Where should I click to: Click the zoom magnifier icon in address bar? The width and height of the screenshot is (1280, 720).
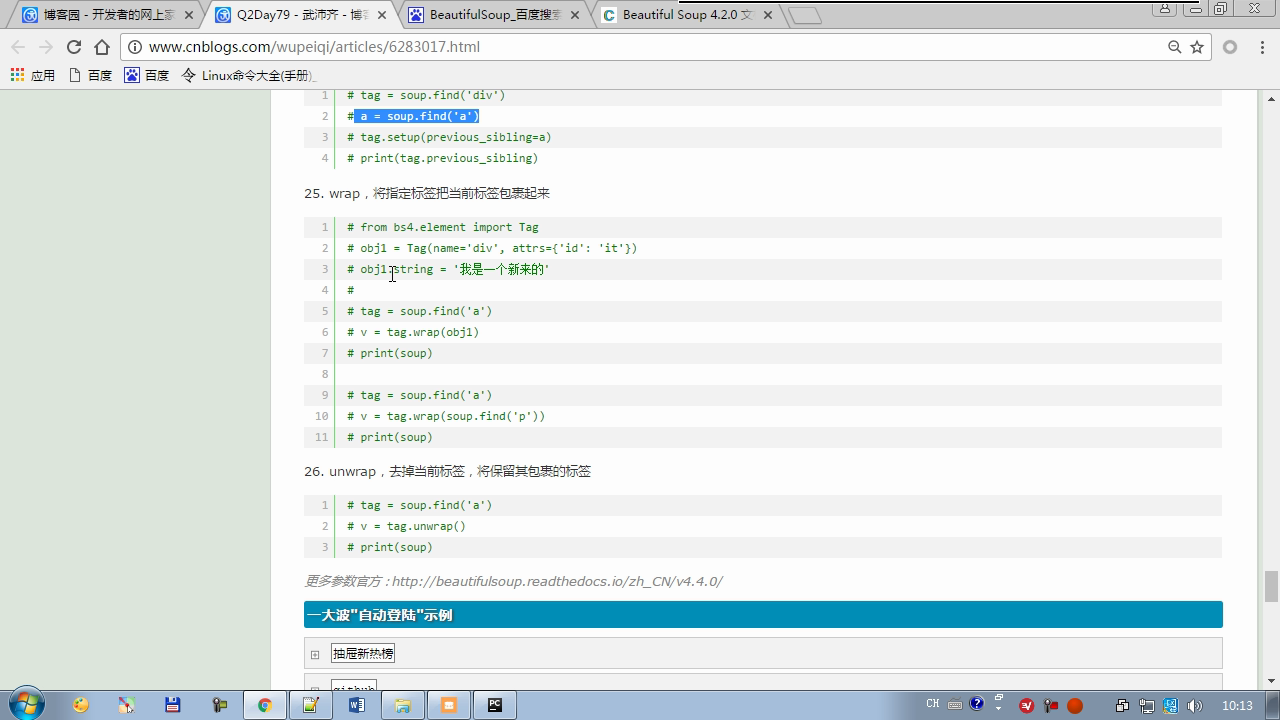click(x=1175, y=47)
